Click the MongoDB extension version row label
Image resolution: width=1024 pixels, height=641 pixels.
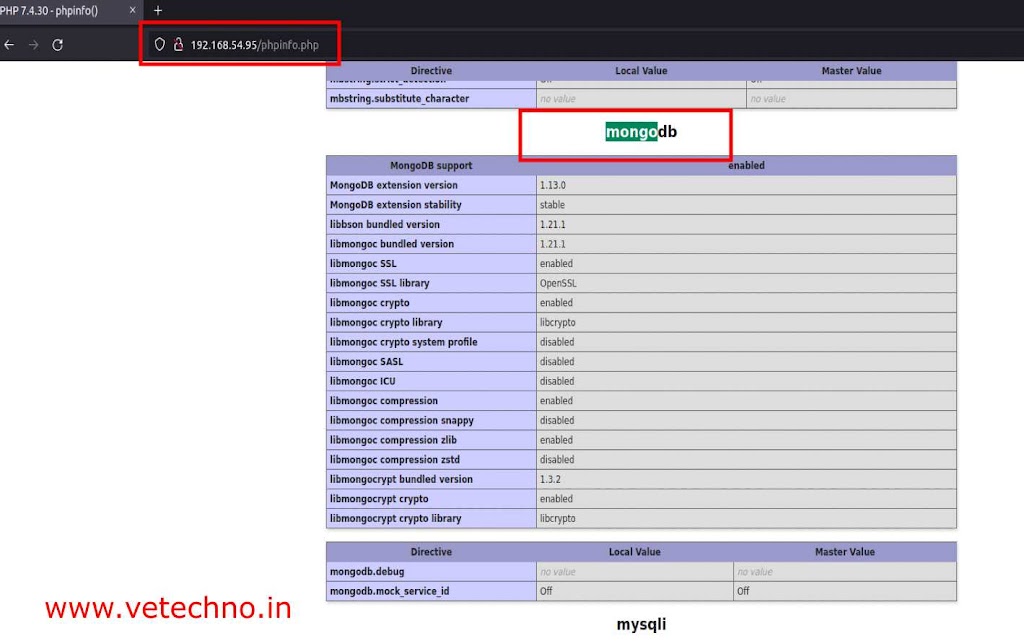393,185
